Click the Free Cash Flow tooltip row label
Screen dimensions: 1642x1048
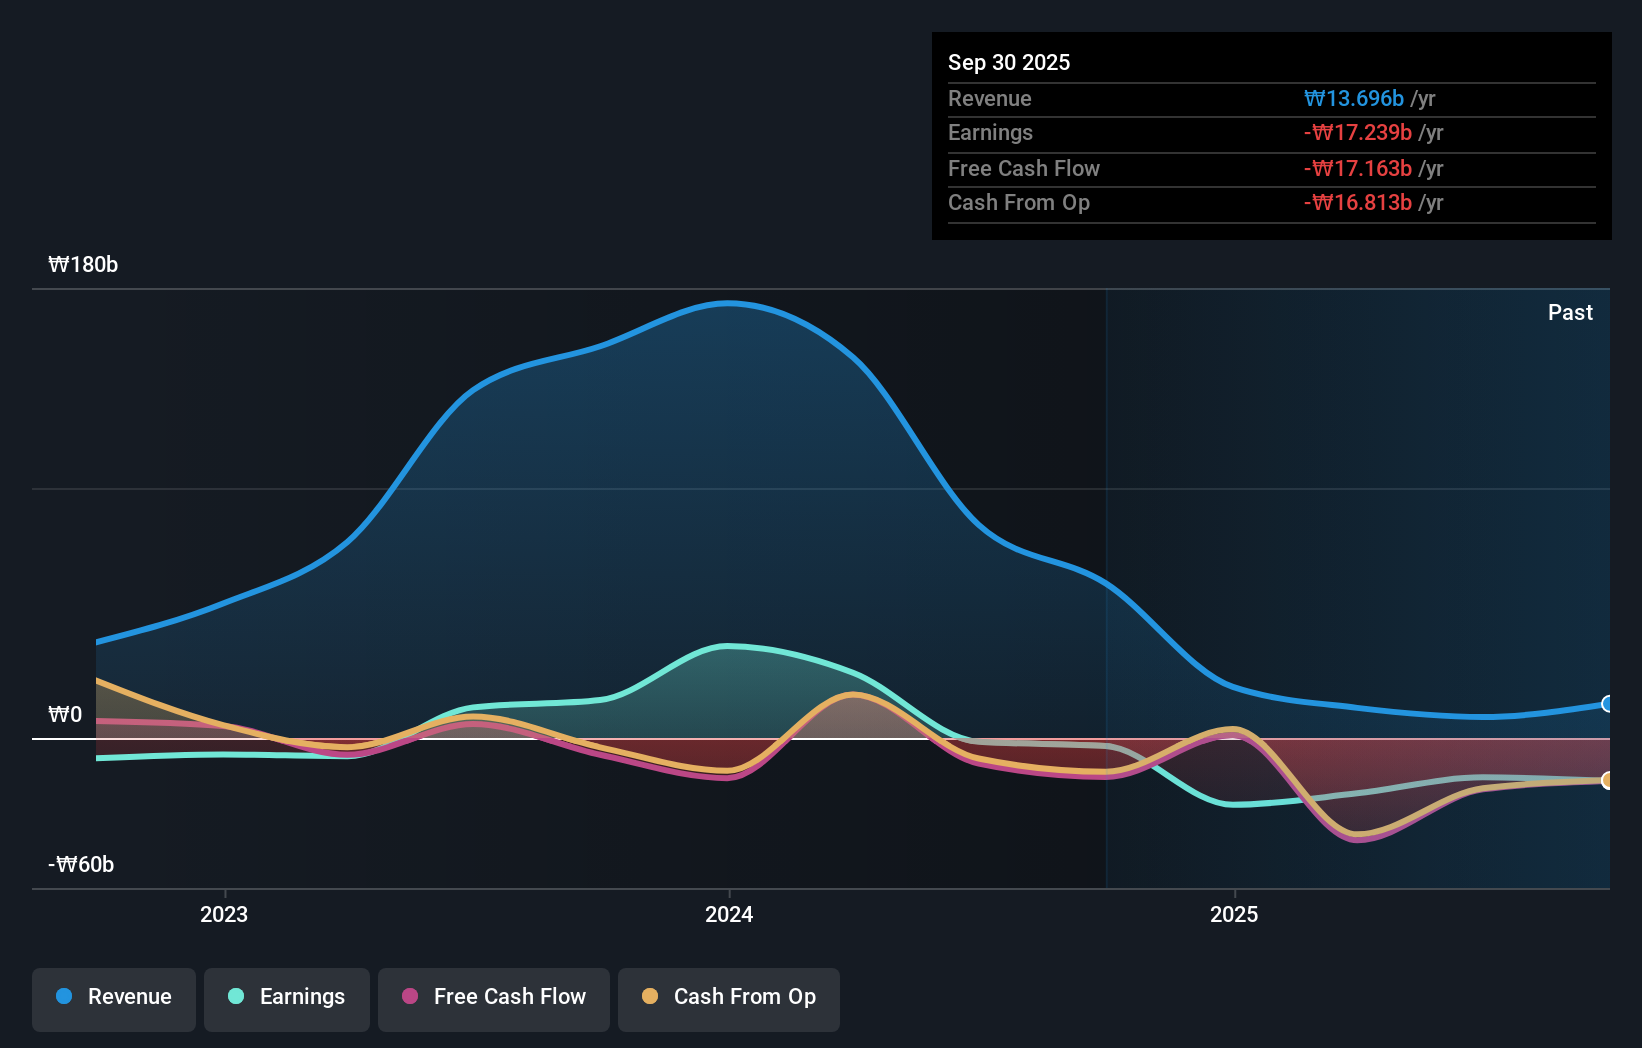(x=1024, y=168)
